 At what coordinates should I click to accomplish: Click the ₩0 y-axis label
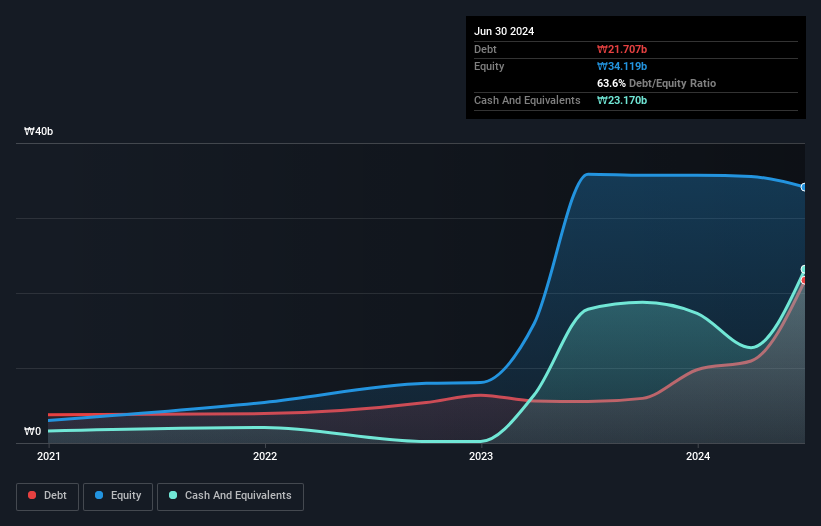point(32,431)
